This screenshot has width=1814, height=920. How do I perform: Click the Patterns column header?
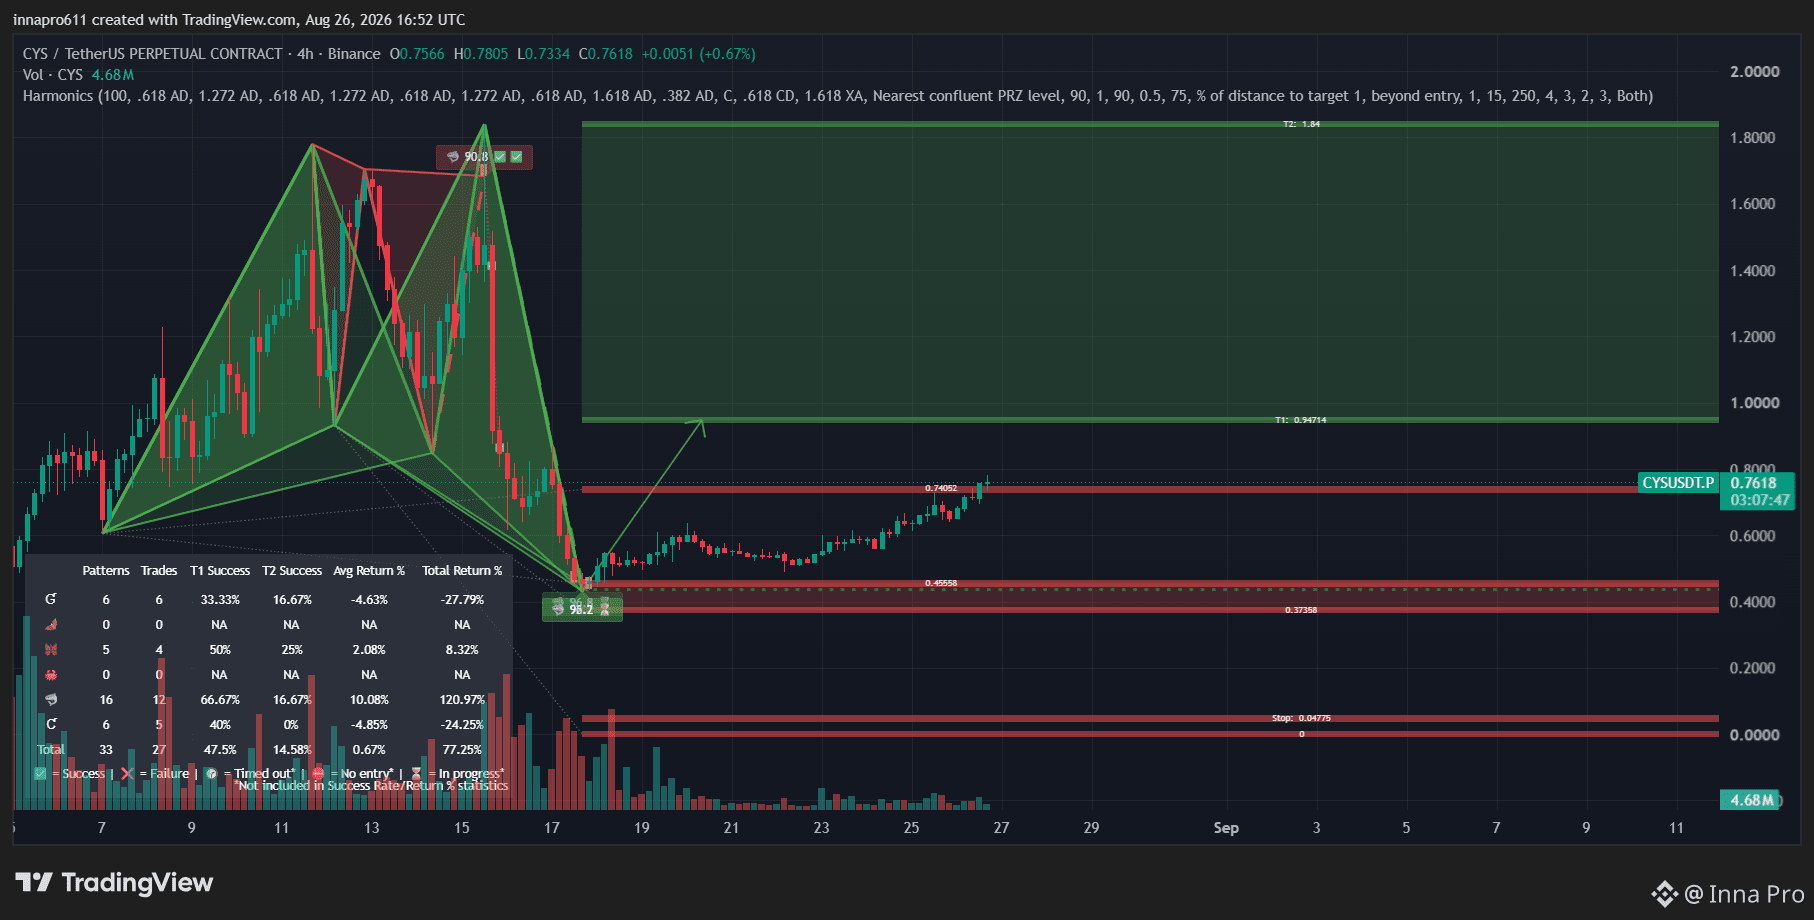click(106, 571)
